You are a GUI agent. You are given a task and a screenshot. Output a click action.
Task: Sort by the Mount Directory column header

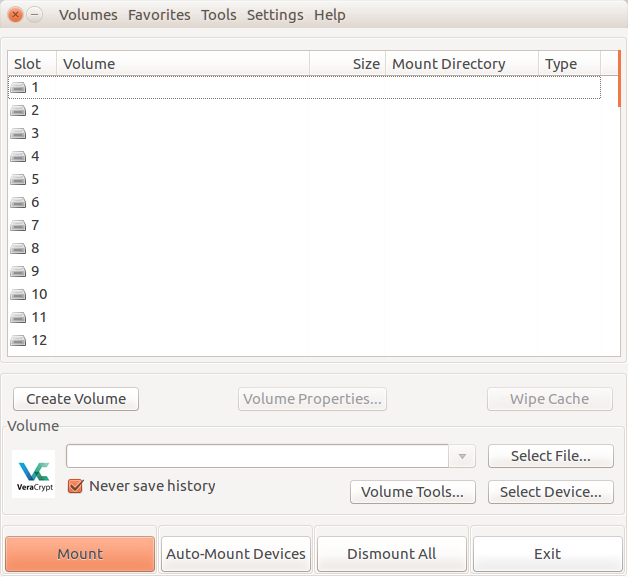[x=461, y=64]
